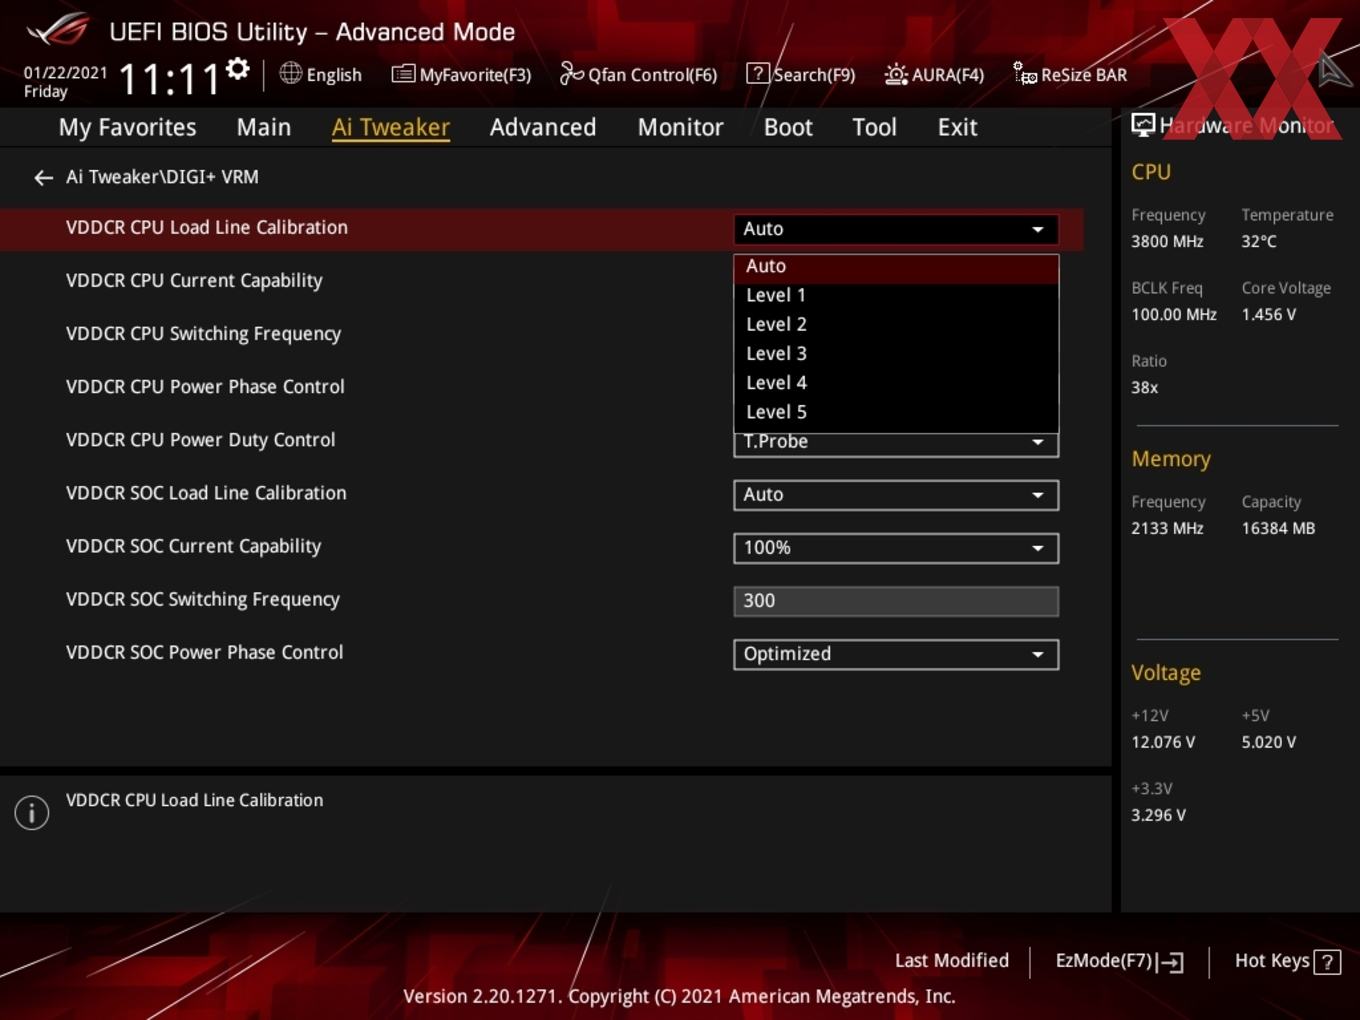Image resolution: width=1360 pixels, height=1020 pixels.
Task: Select VDDCR CPU Current Capability row
Action: pos(194,281)
